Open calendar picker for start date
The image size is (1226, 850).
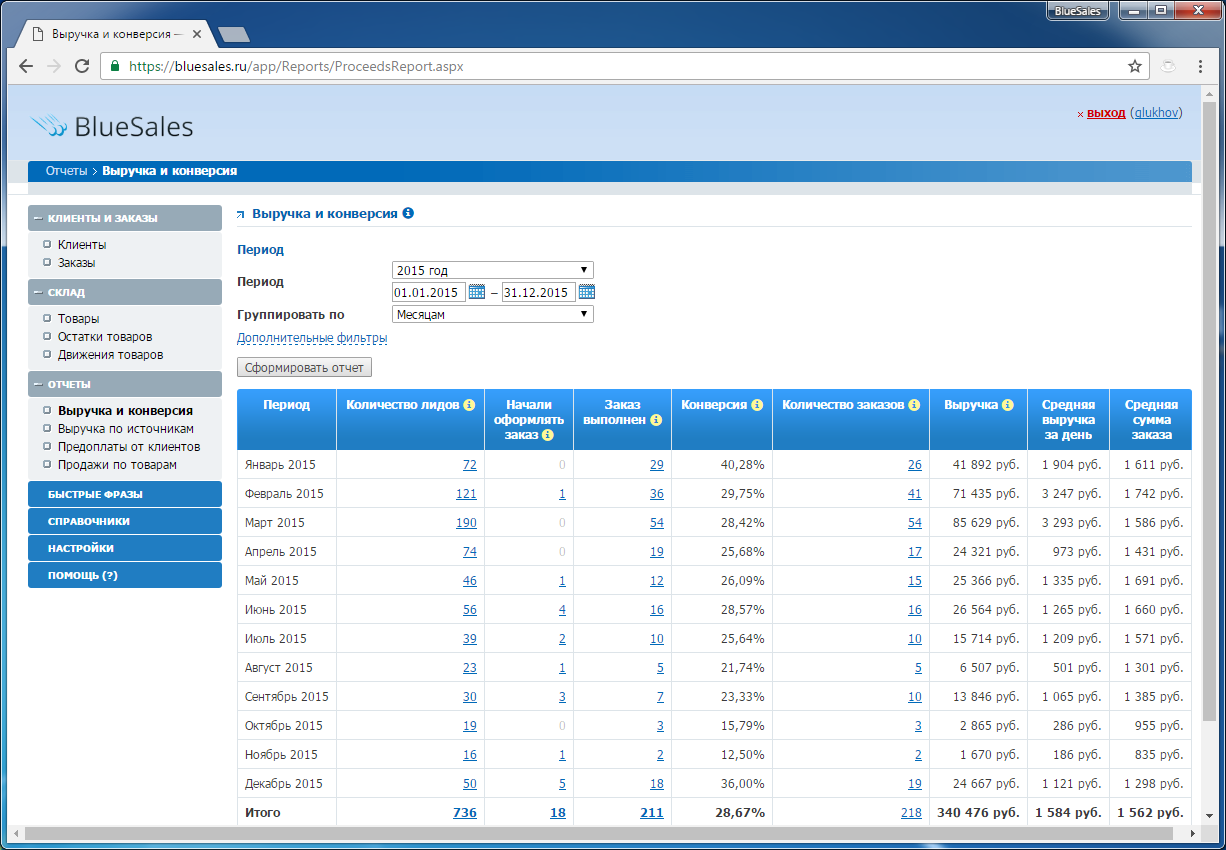pyautogui.click(x=477, y=292)
